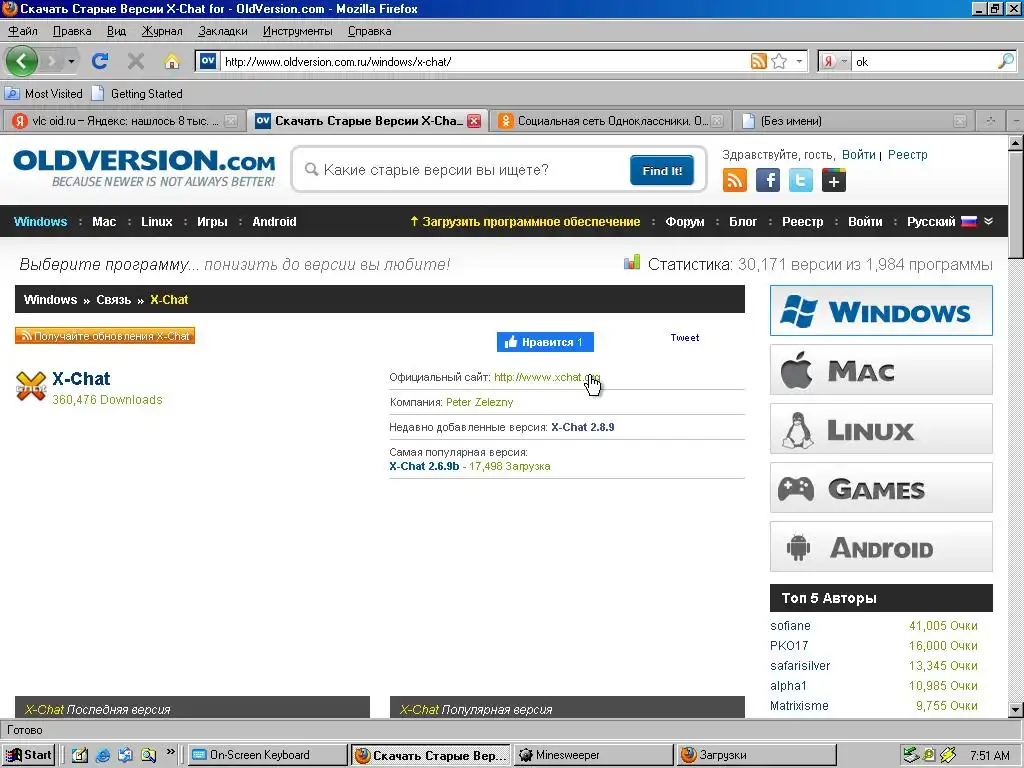Open the Инструменты menu

click(297, 31)
